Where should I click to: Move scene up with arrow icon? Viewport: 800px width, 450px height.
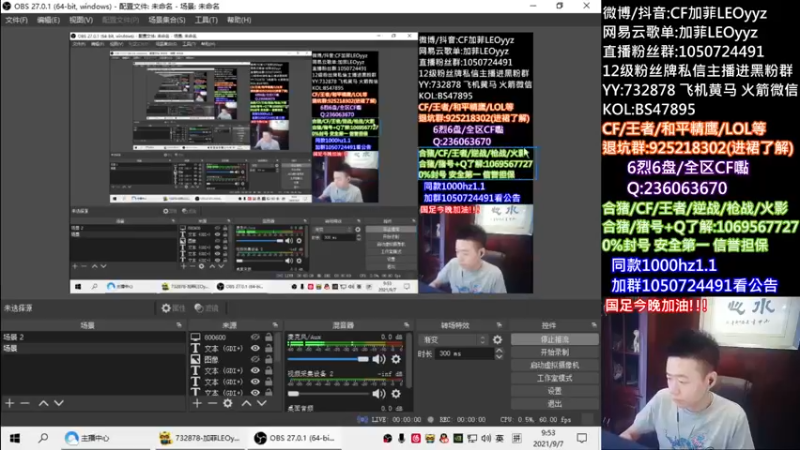tap(43, 403)
